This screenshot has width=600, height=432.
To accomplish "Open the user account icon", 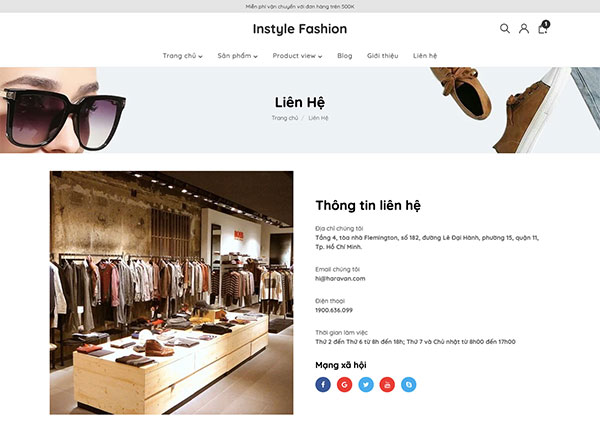I will 524,28.
